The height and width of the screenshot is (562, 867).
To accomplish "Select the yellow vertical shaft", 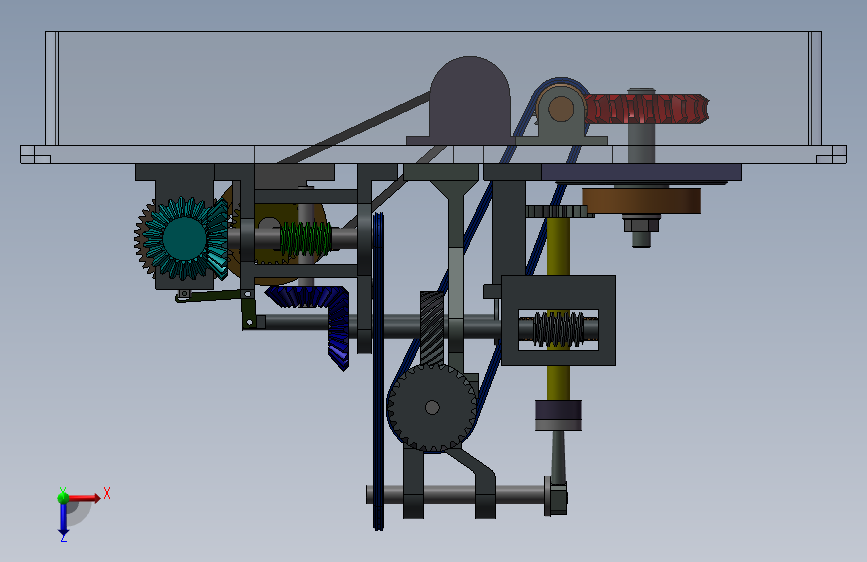I will (558, 249).
